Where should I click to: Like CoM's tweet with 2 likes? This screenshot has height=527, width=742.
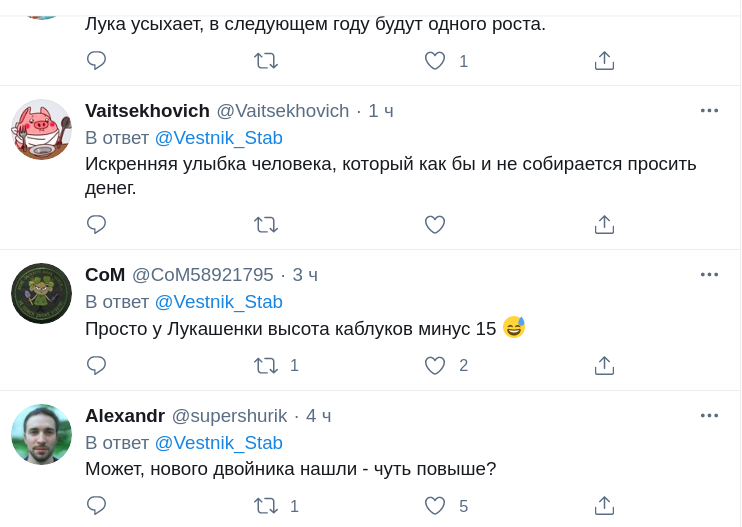435,365
